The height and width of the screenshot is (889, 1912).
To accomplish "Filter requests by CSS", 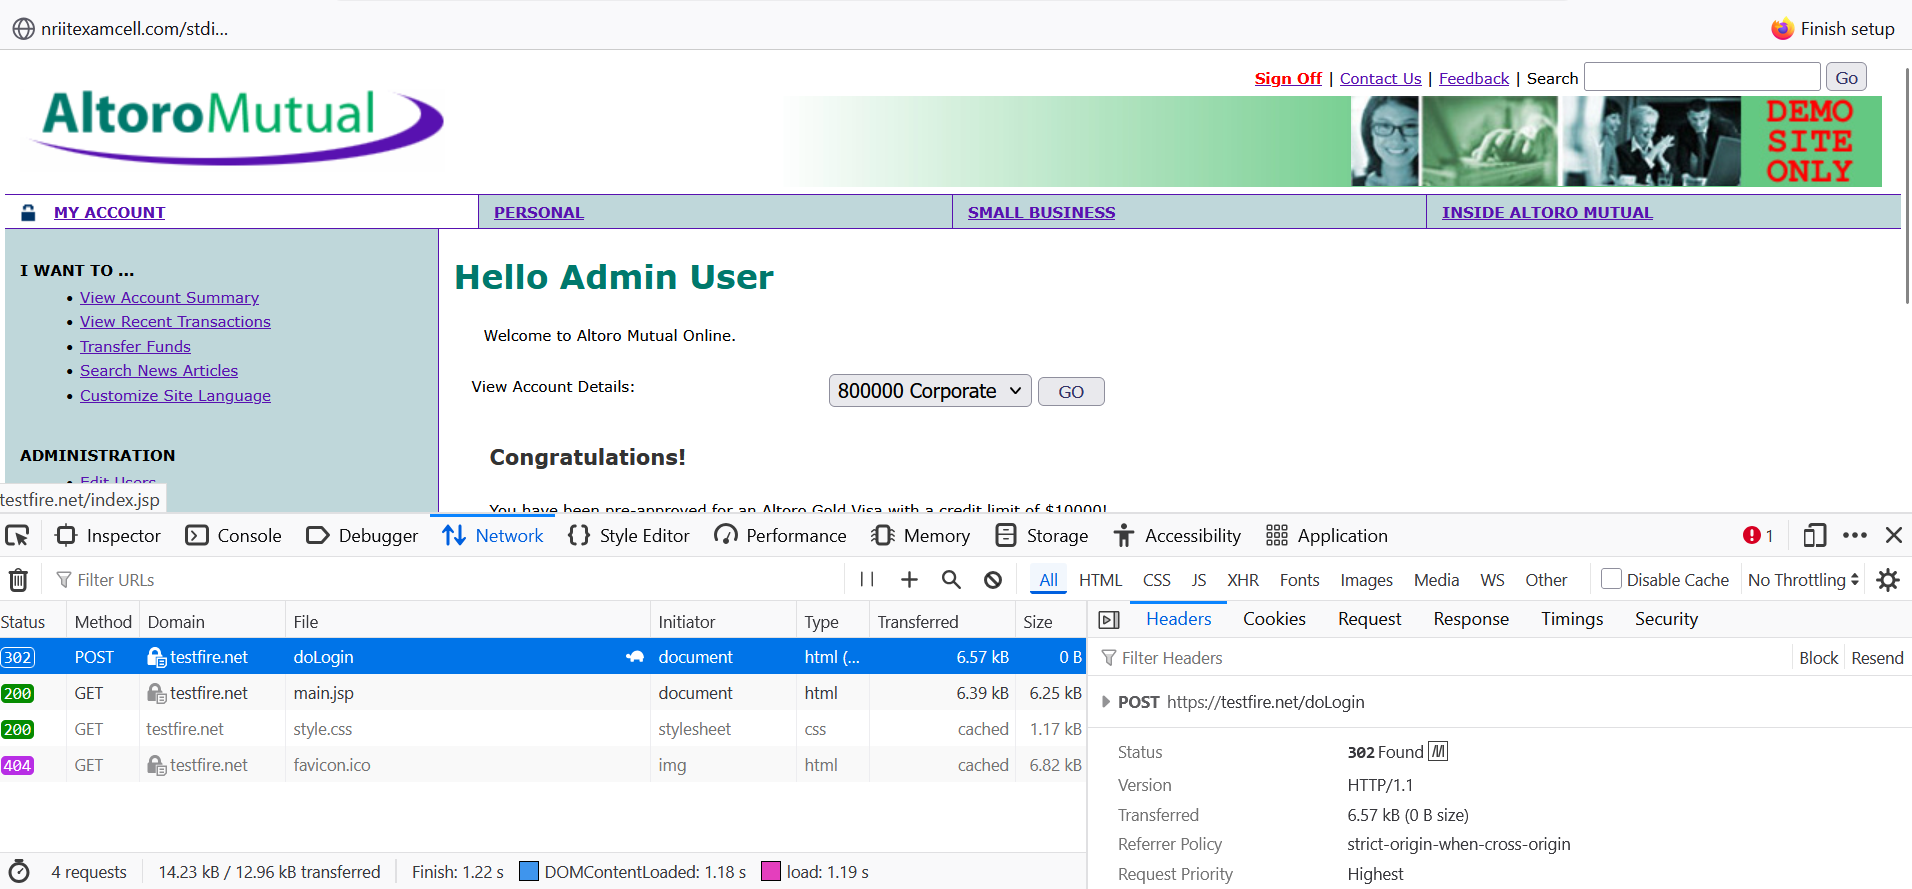I will (1156, 580).
